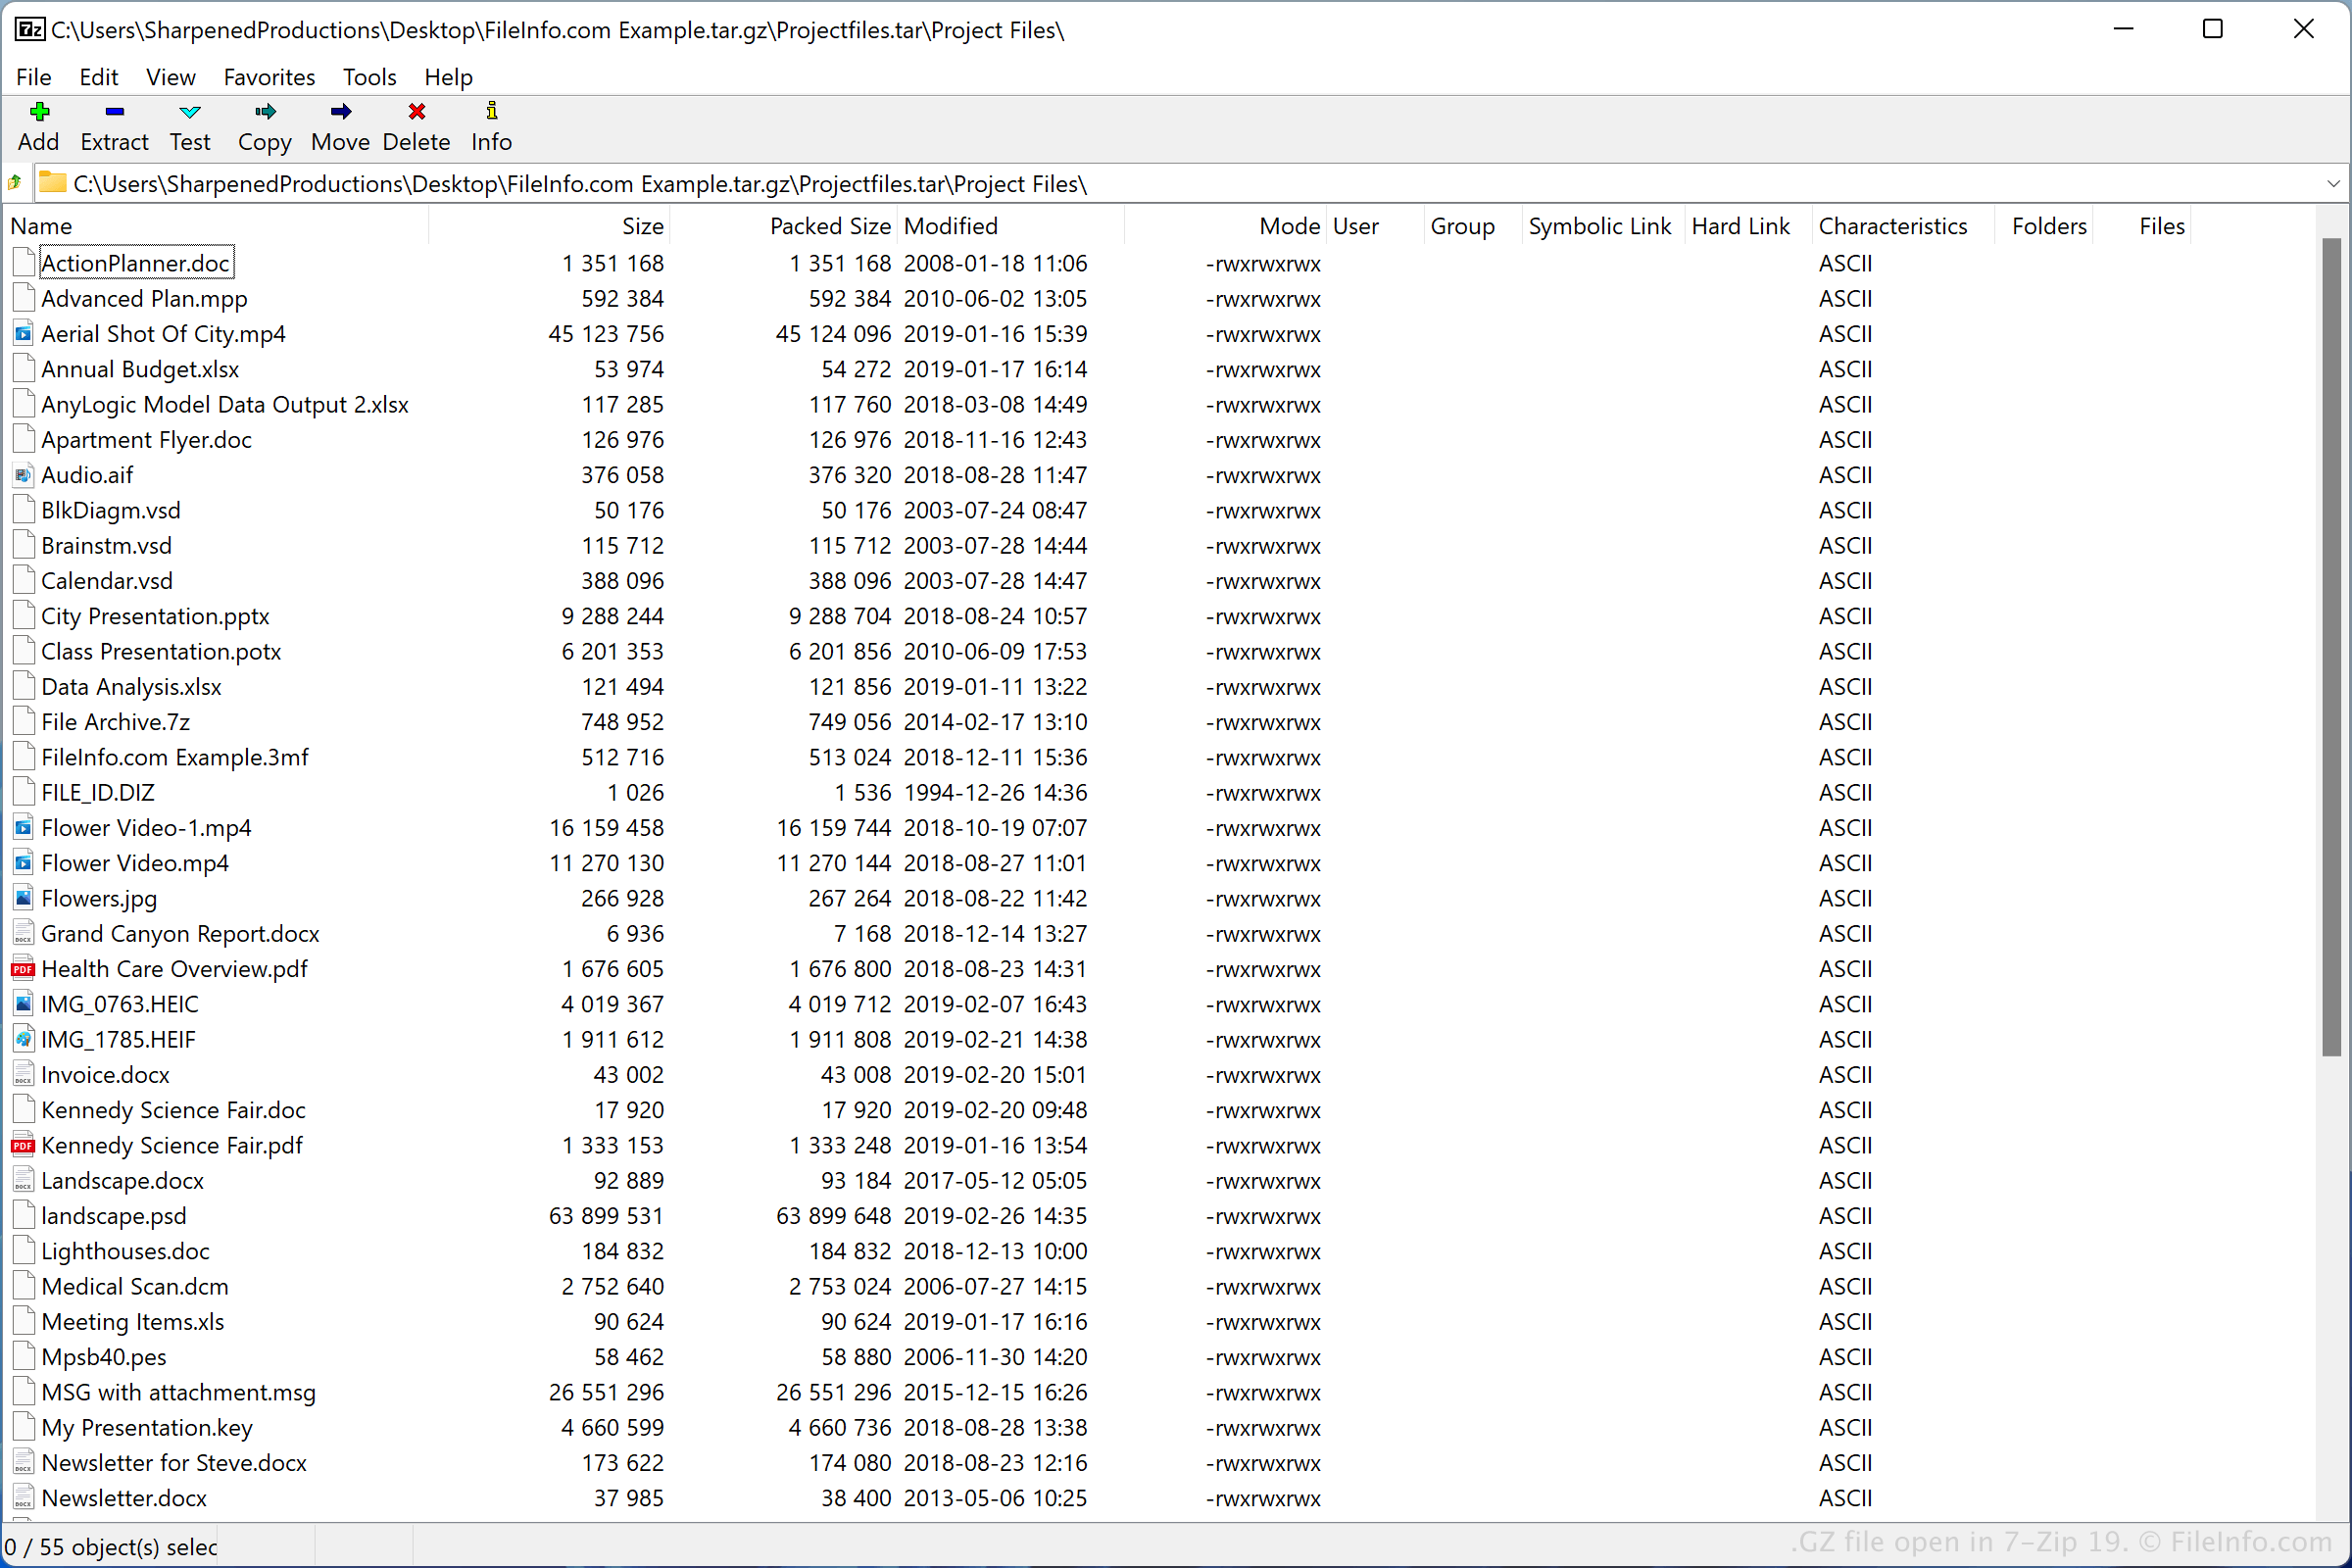Click the Info toolbar icon
Viewport: 2352px width, 1568px height.
(490, 112)
